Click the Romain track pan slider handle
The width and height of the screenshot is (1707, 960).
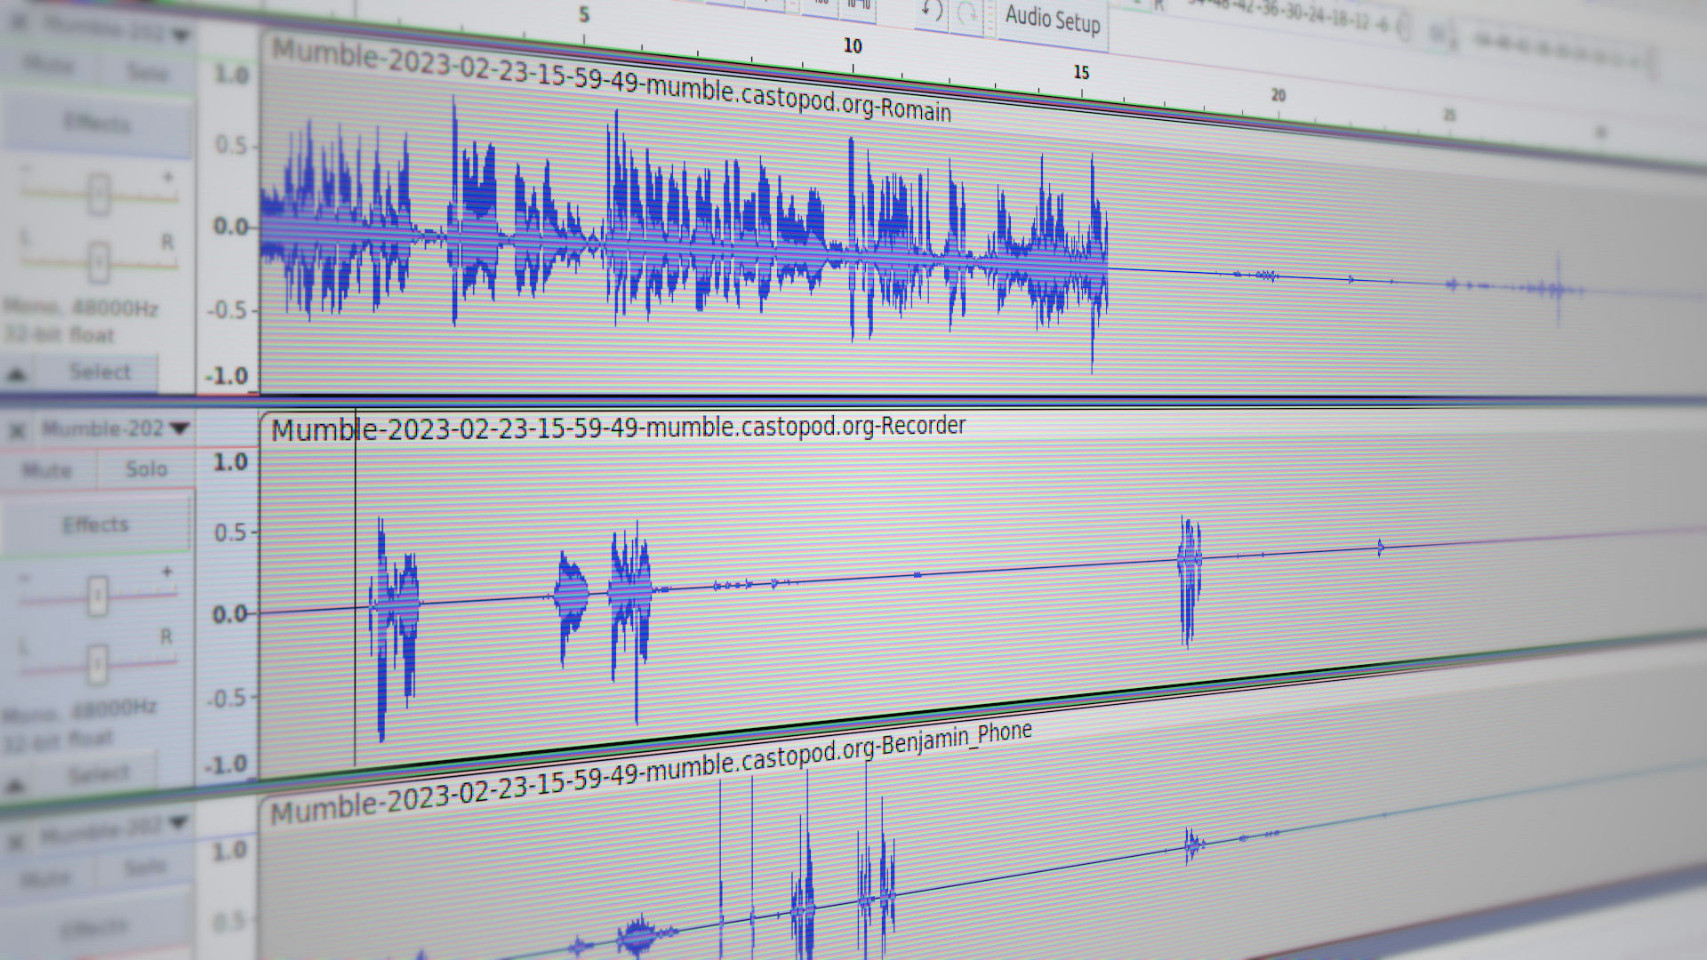click(x=98, y=263)
